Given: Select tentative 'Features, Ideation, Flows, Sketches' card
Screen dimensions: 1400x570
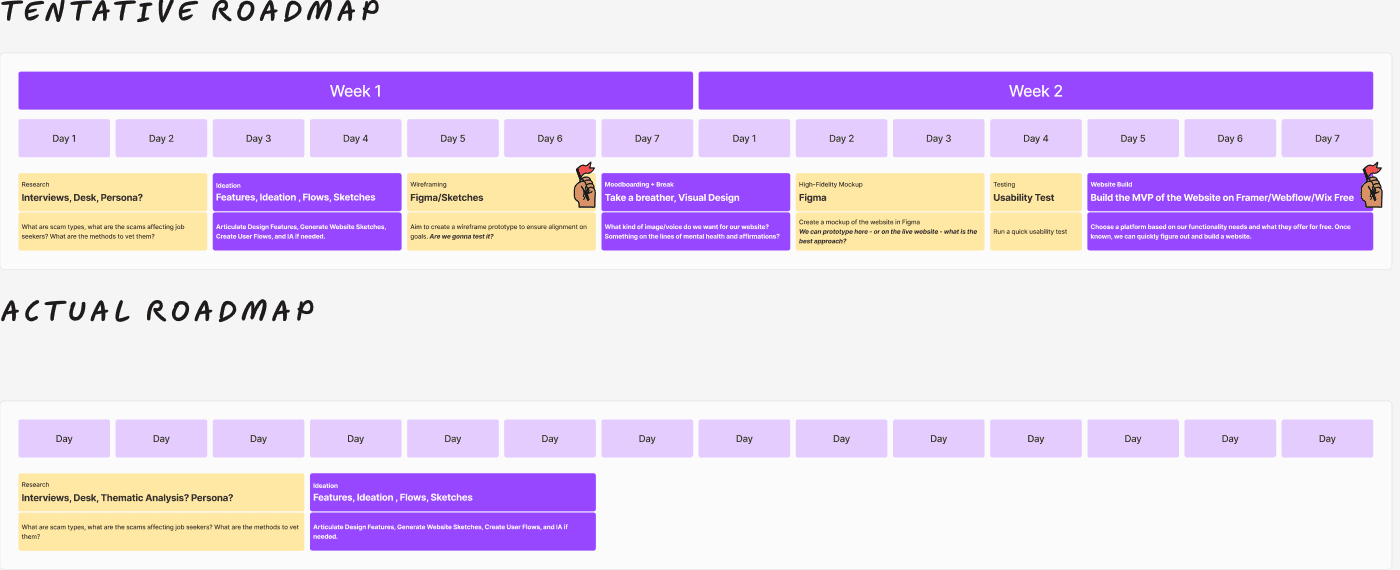Looking at the screenshot, I should pyautogui.click(x=307, y=192).
